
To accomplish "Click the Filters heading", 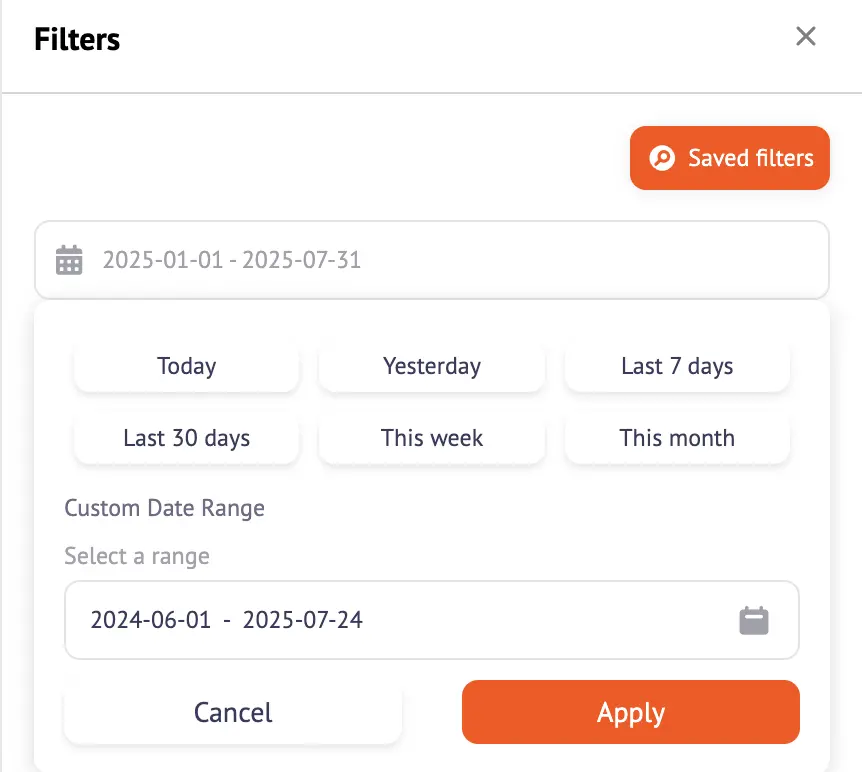I will coord(77,40).
